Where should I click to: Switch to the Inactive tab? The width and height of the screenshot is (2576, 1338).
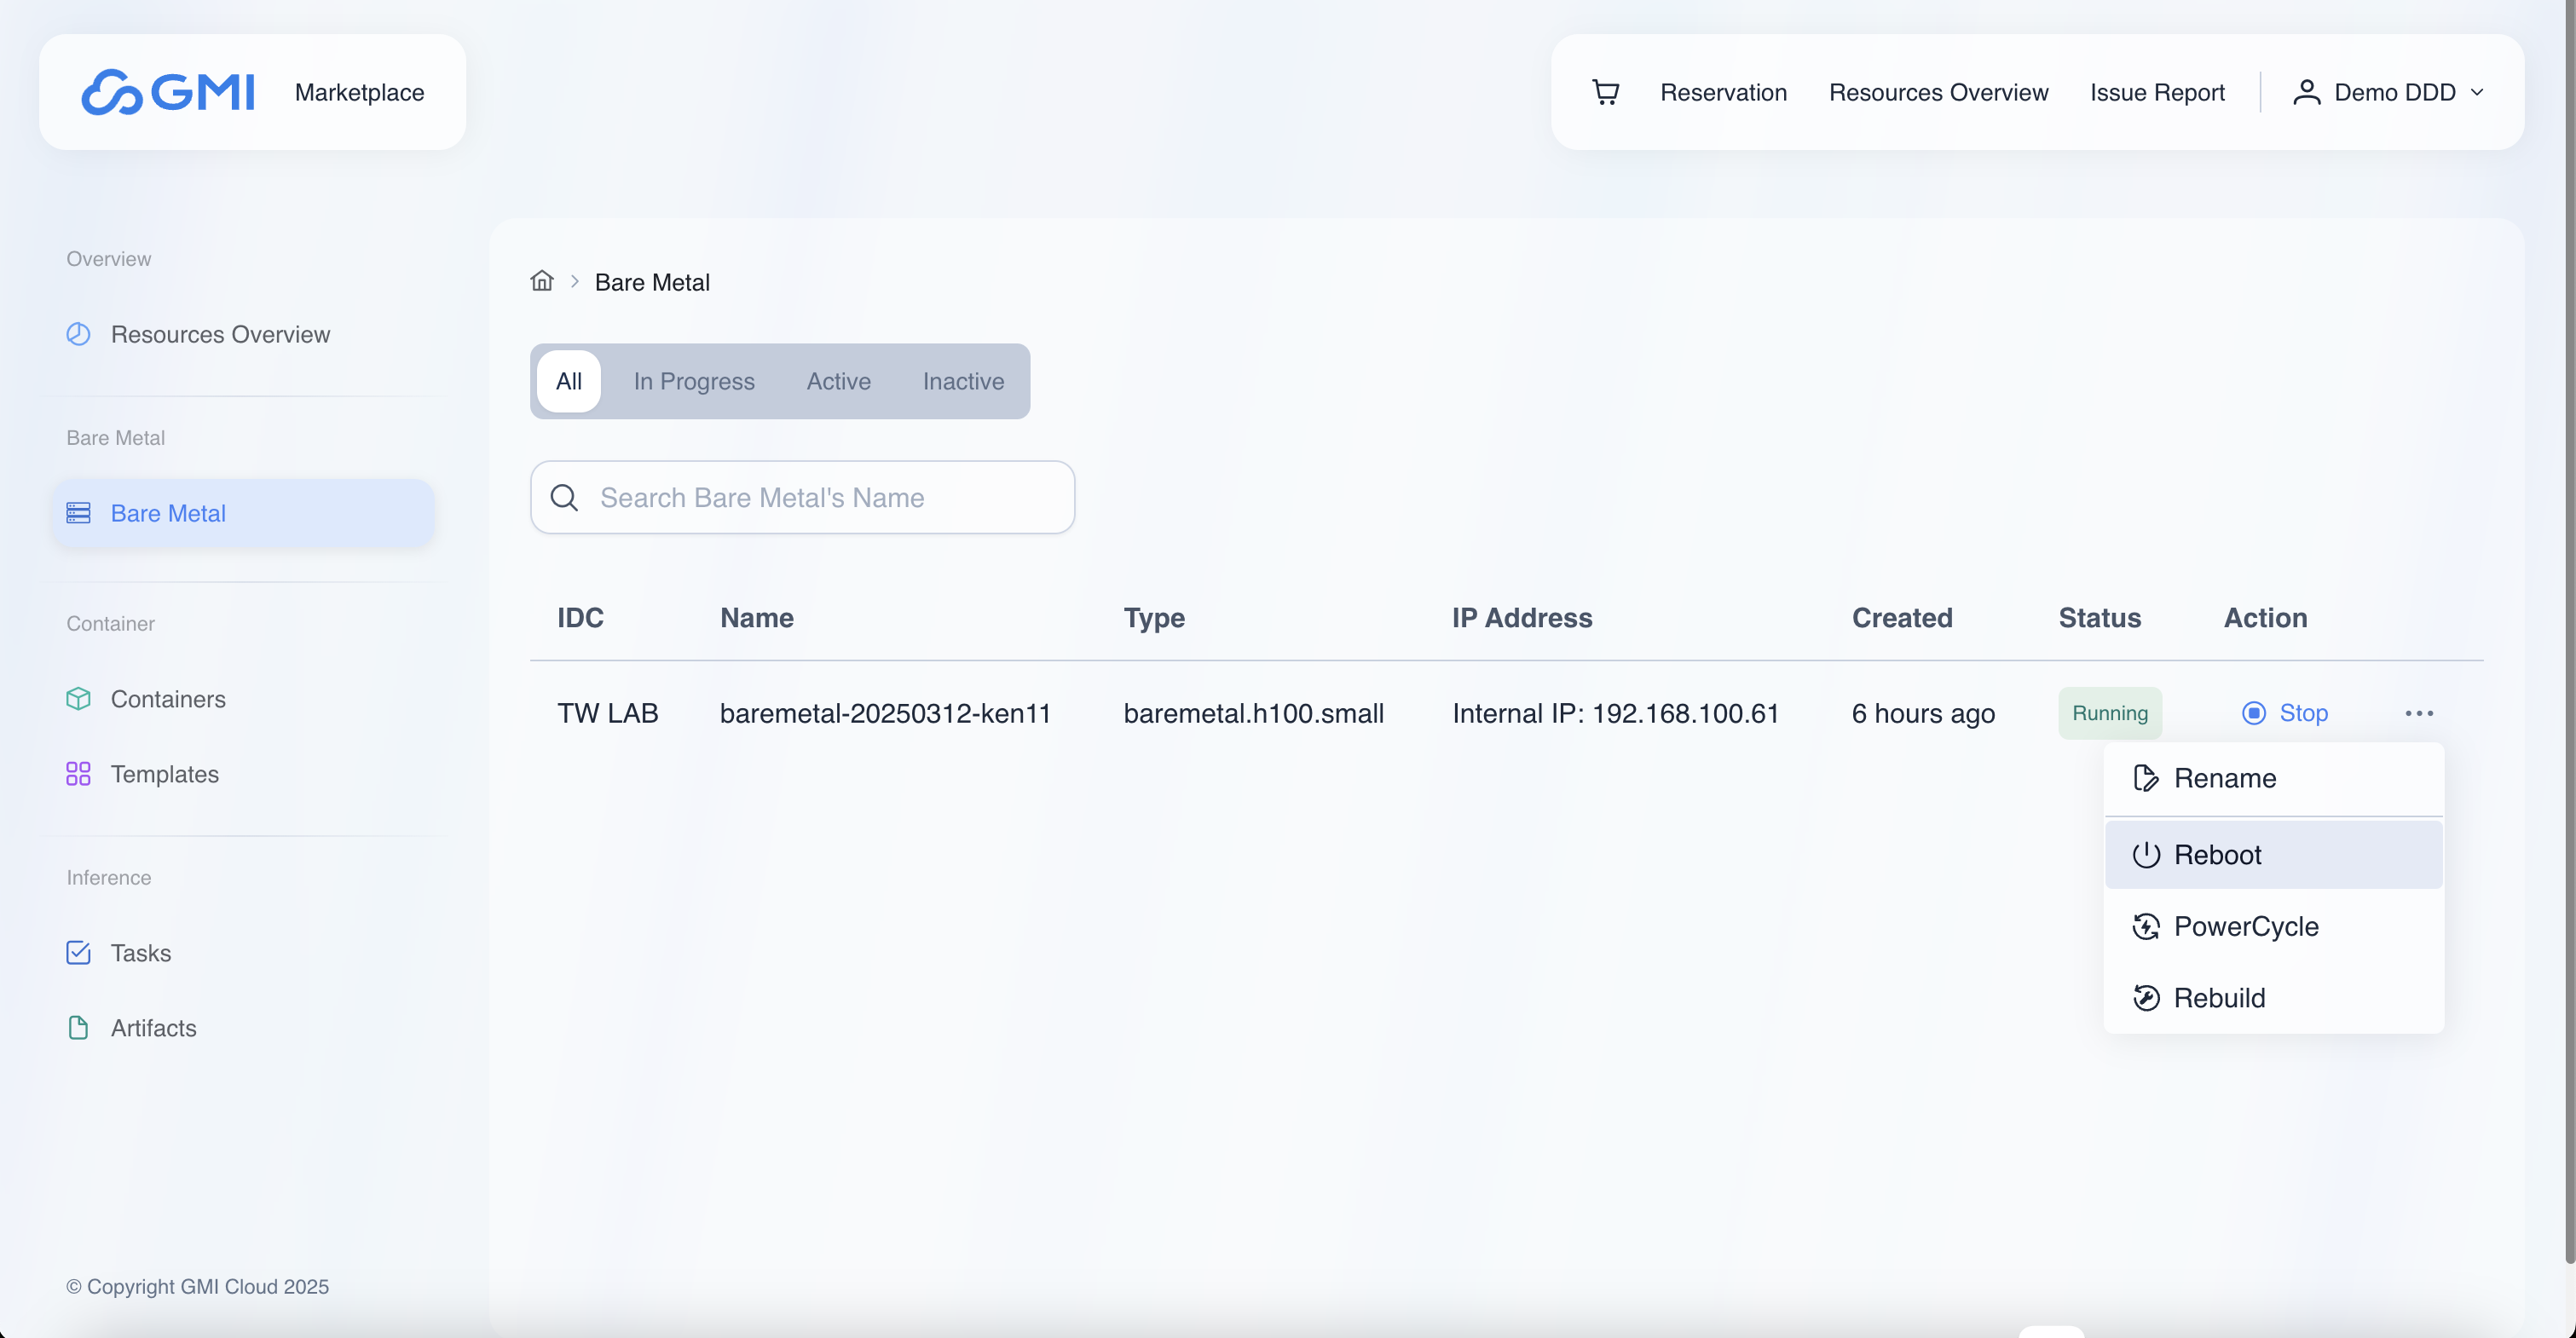[963, 381]
